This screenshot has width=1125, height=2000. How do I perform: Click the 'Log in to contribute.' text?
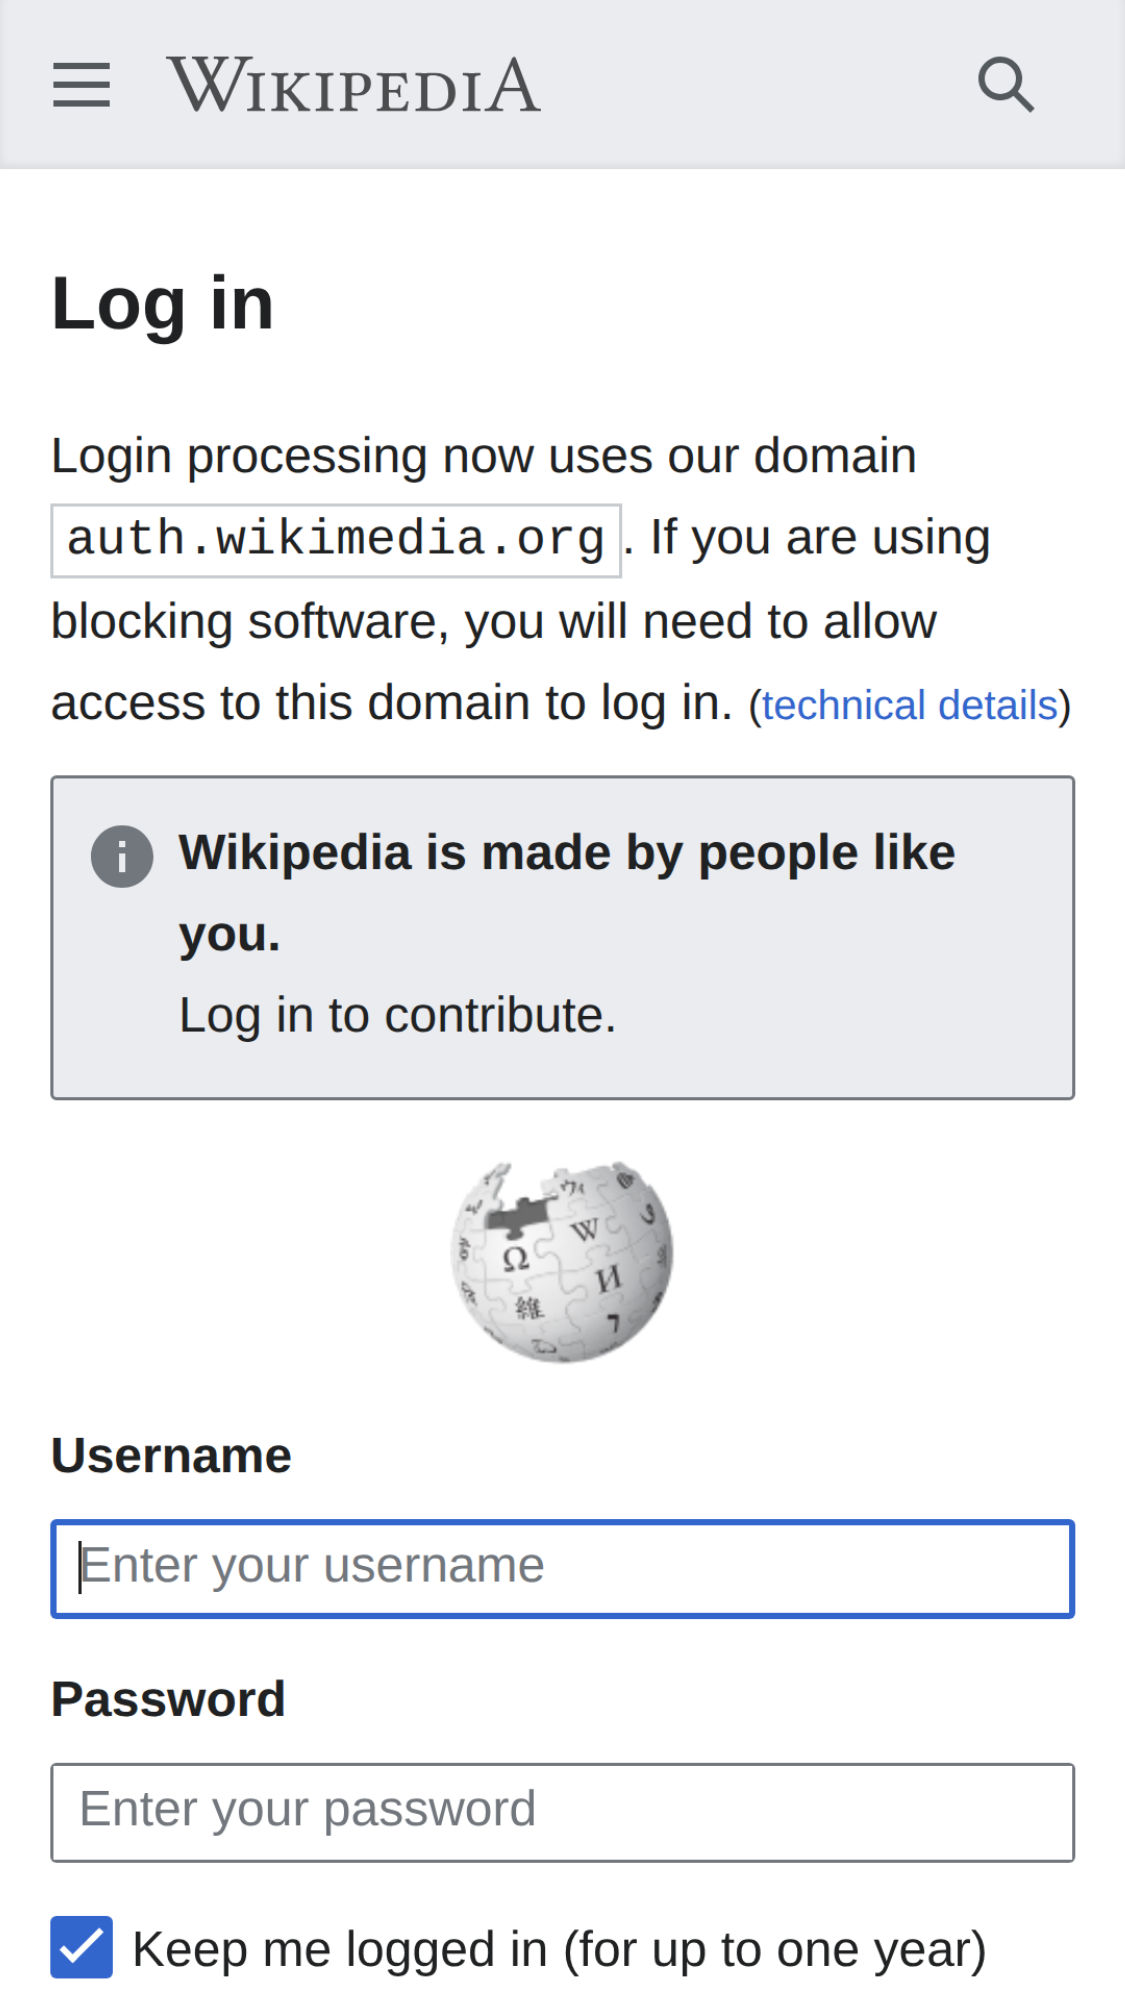[397, 1015]
